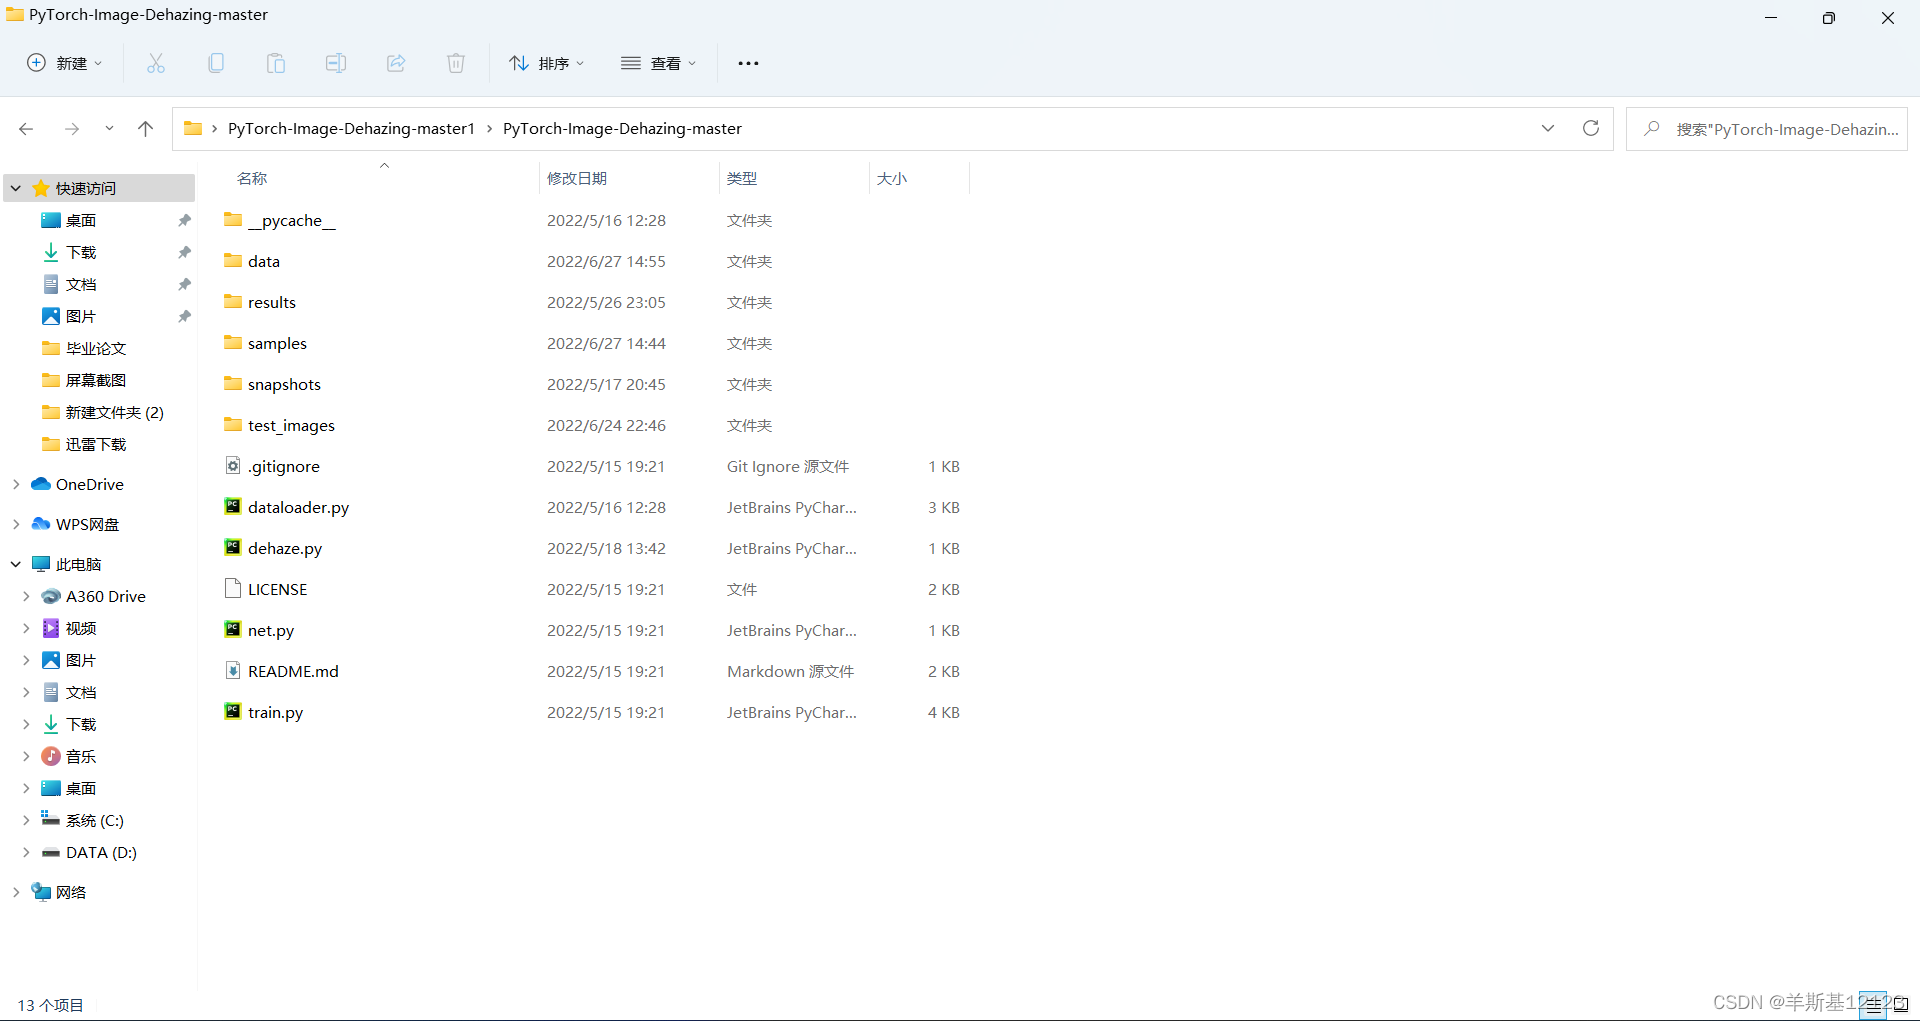Expand the OneDrive tree node
Viewport: 1920px width, 1021px height.
[x=16, y=484]
